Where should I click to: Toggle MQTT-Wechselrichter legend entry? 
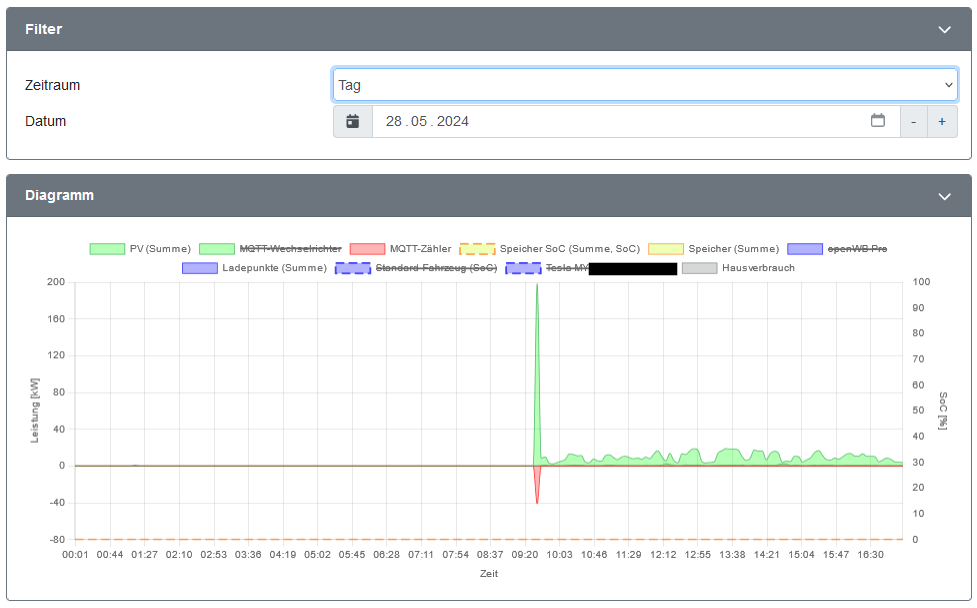270,249
